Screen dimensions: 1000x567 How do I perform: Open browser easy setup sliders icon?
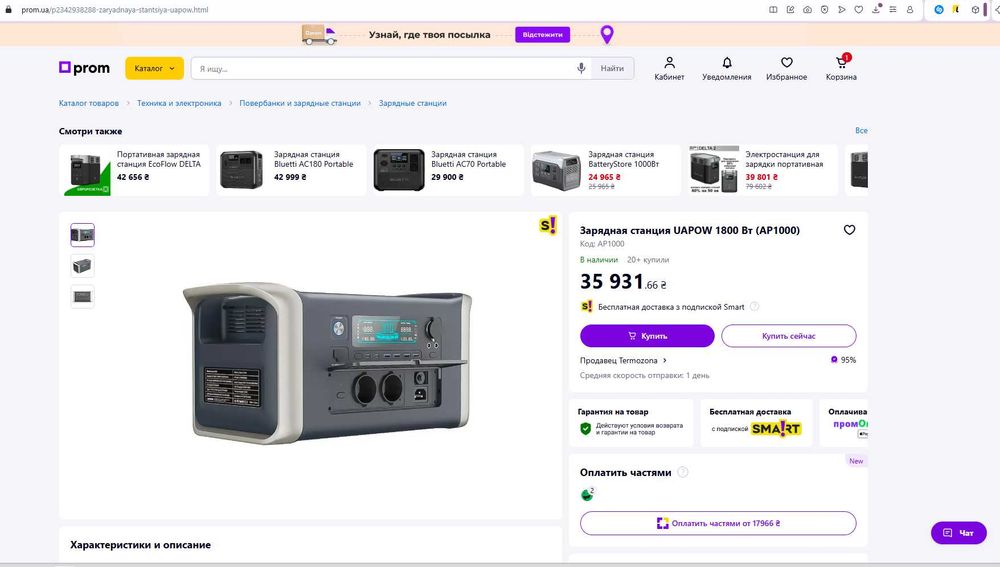click(893, 10)
